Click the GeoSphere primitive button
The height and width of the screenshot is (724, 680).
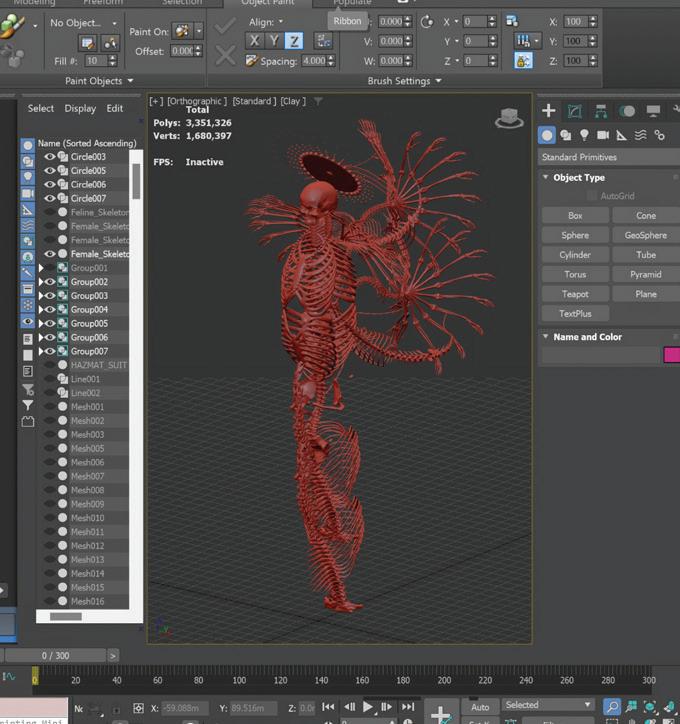click(x=645, y=235)
